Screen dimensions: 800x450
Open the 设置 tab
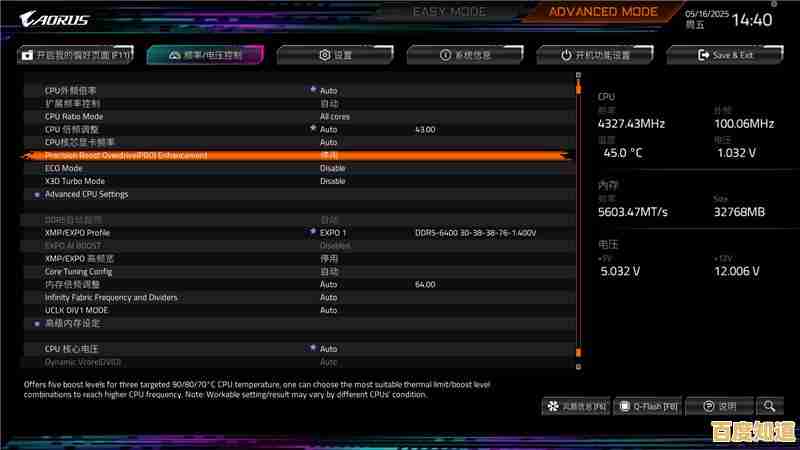click(x=335, y=55)
